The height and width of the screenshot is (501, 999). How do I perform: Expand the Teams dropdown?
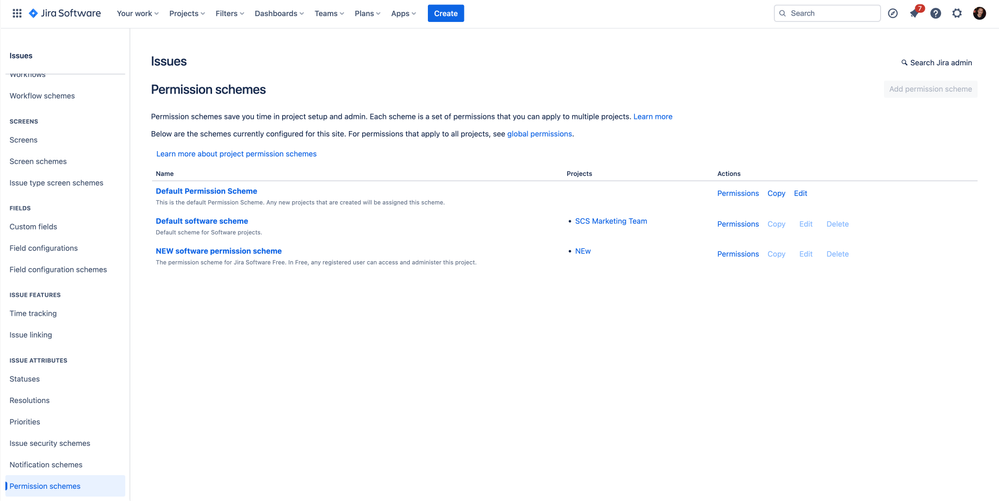point(329,13)
